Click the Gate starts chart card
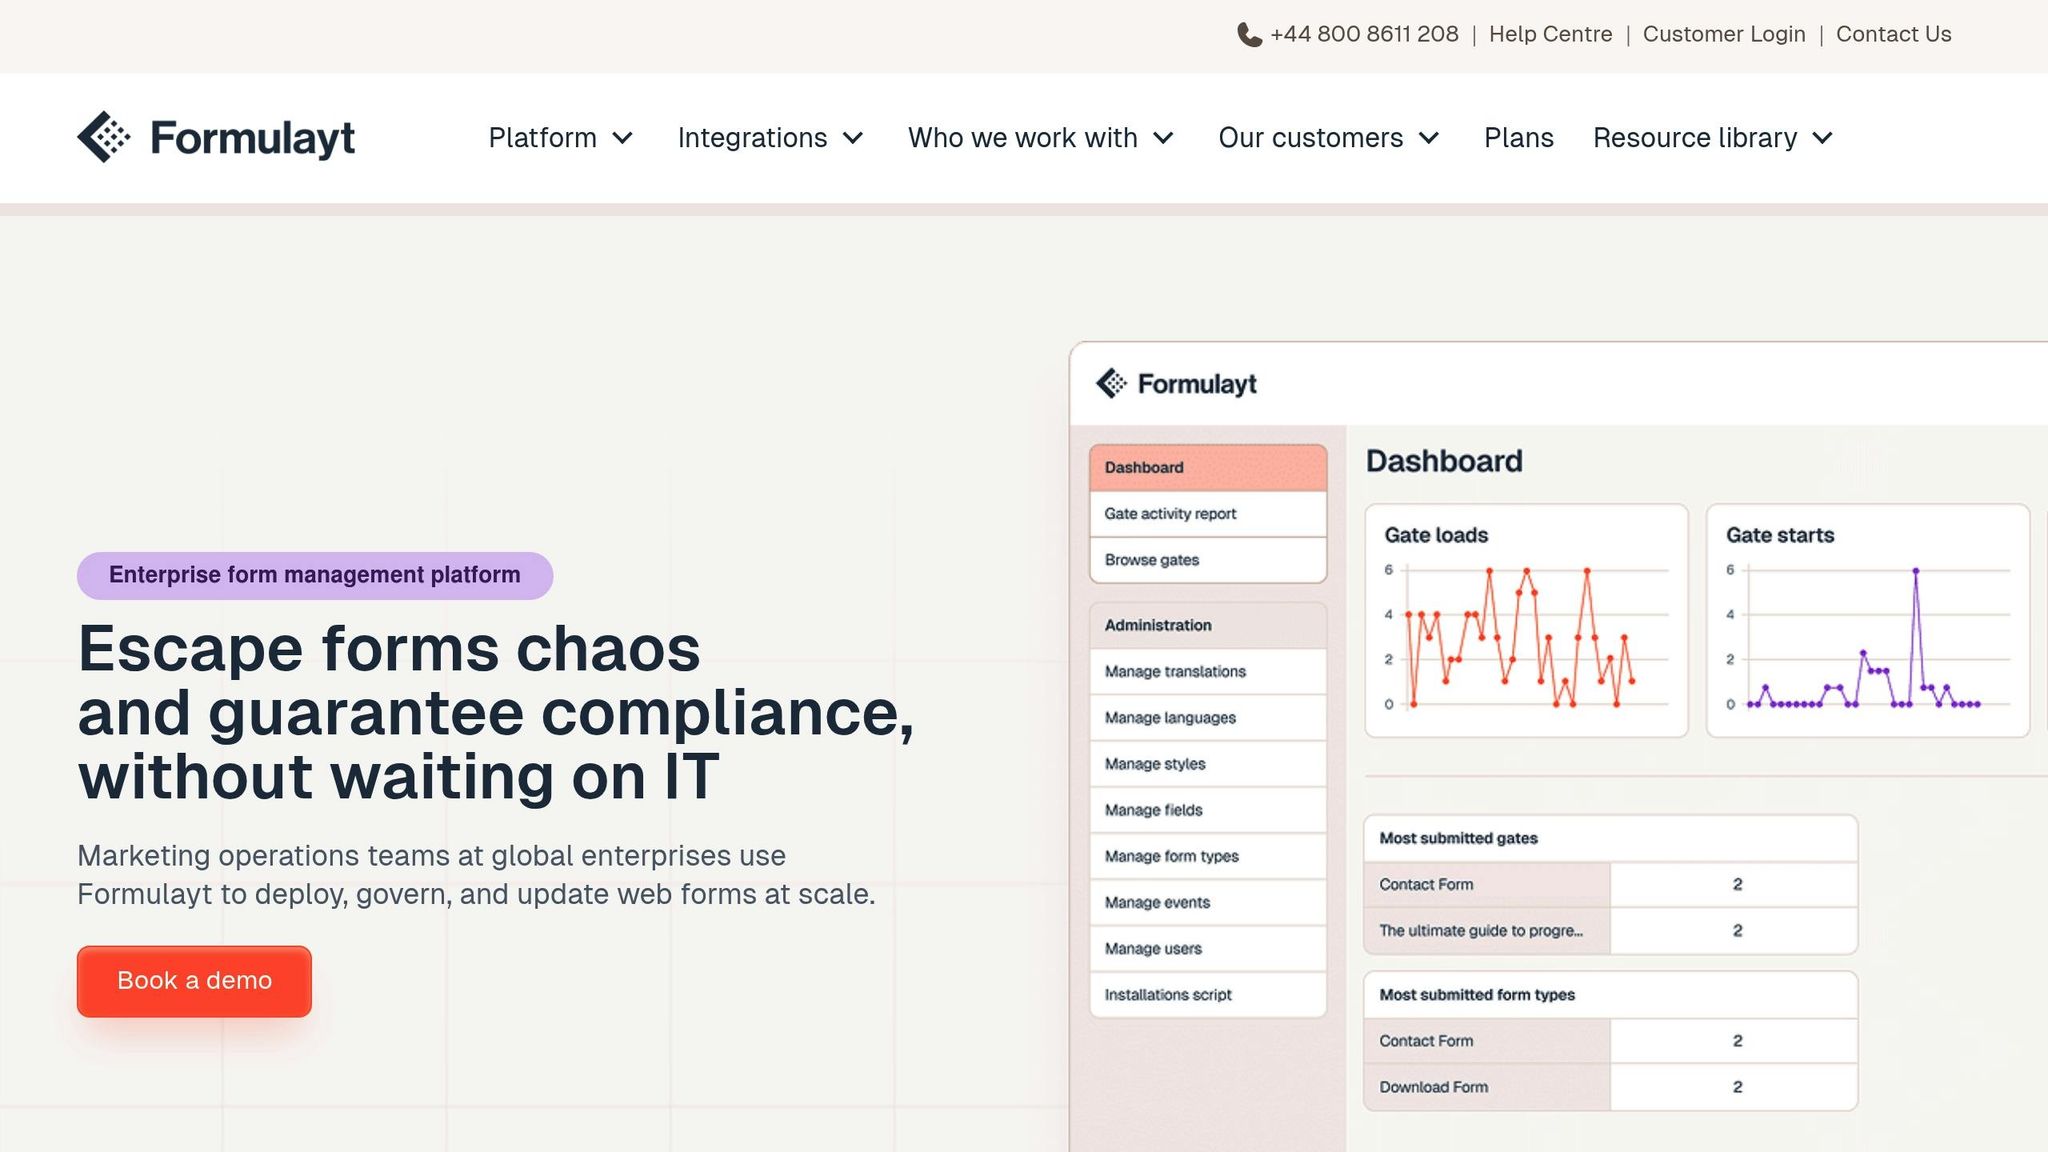The image size is (2048, 1152). (1867, 620)
